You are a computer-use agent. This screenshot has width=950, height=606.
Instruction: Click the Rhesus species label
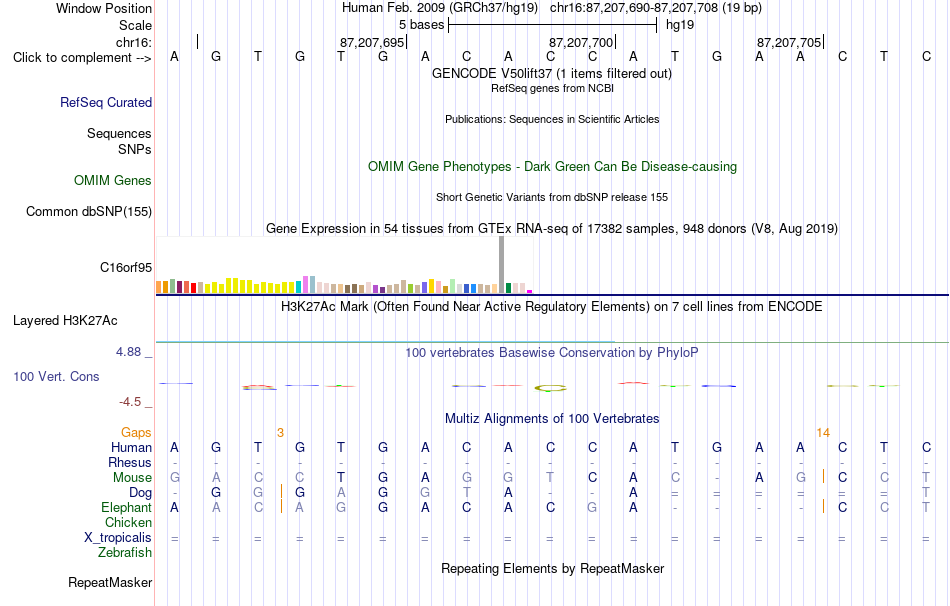click(130, 462)
